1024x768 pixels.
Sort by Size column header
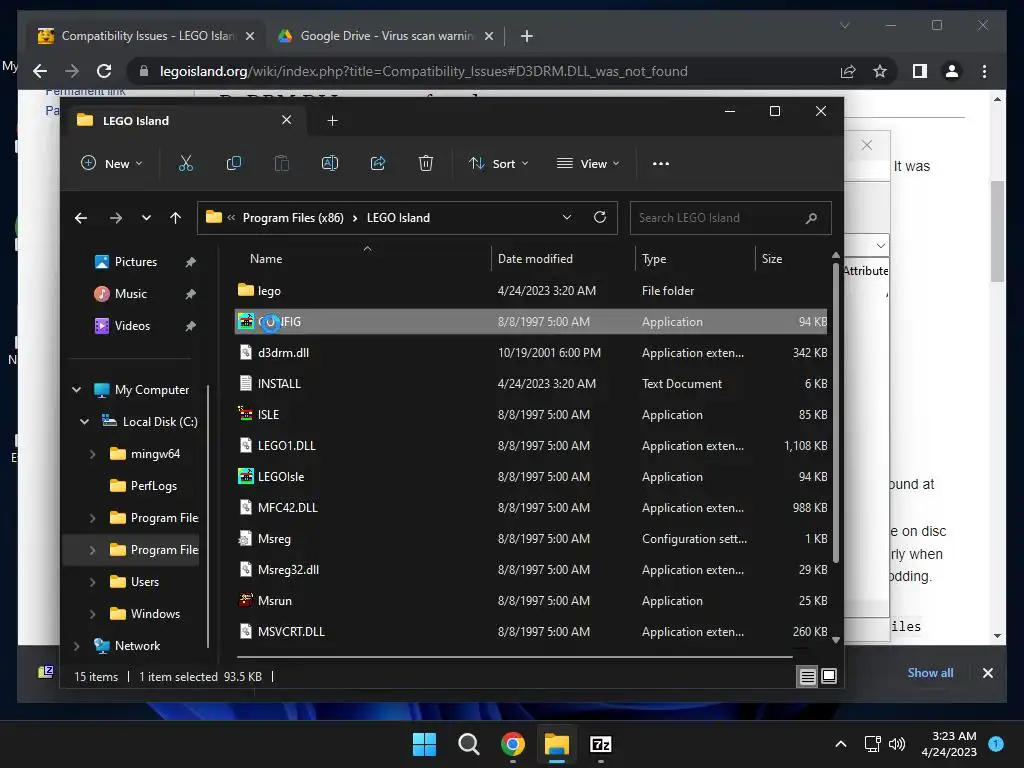point(772,259)
